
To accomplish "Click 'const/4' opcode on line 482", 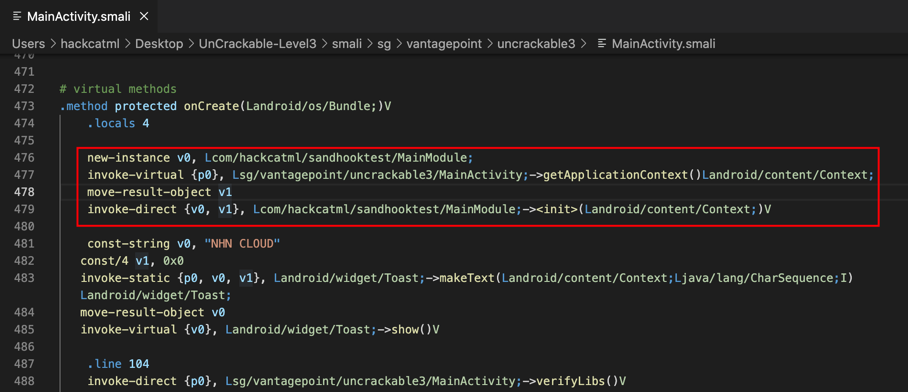I will [105, 261].
